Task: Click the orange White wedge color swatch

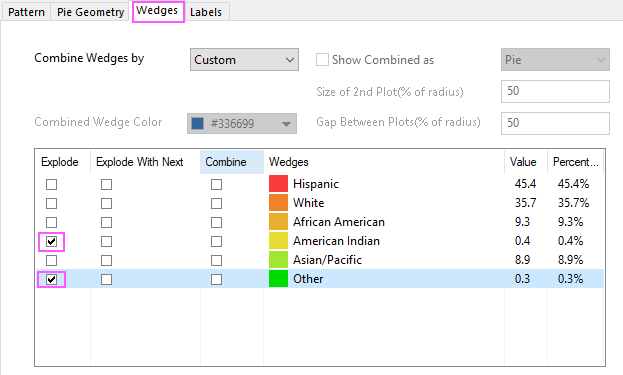Action: pos(278,203)
